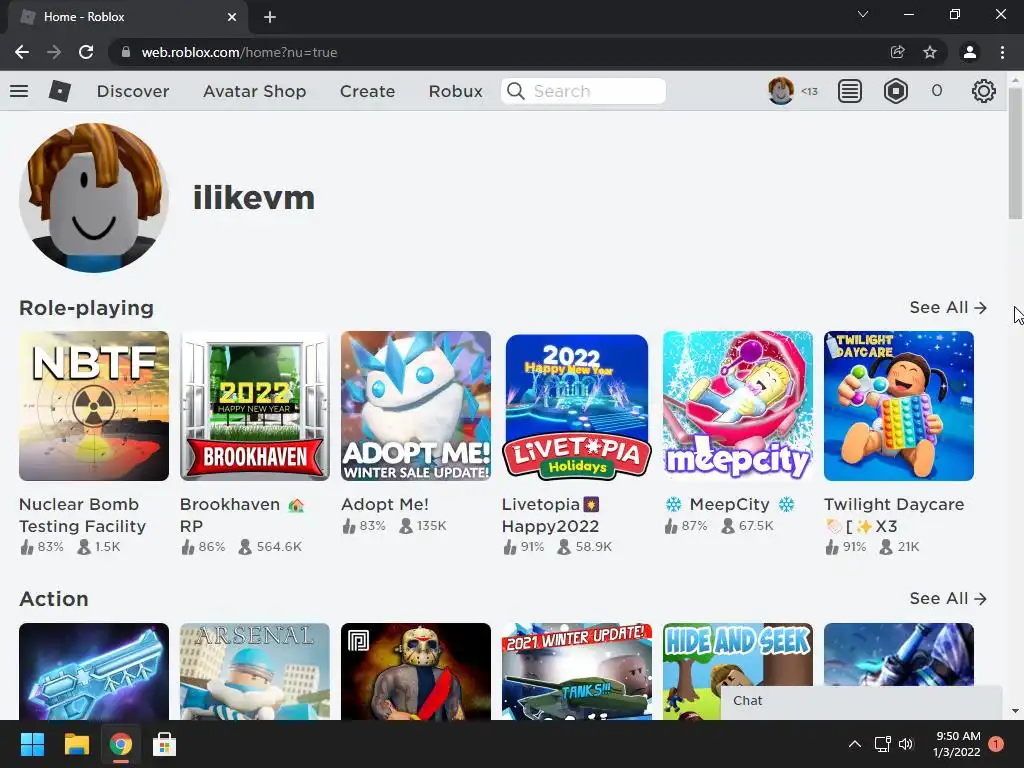This screenshot has height=768, width=1024.
Task: Open Chrome profile icon
Action: pos(970,52)
